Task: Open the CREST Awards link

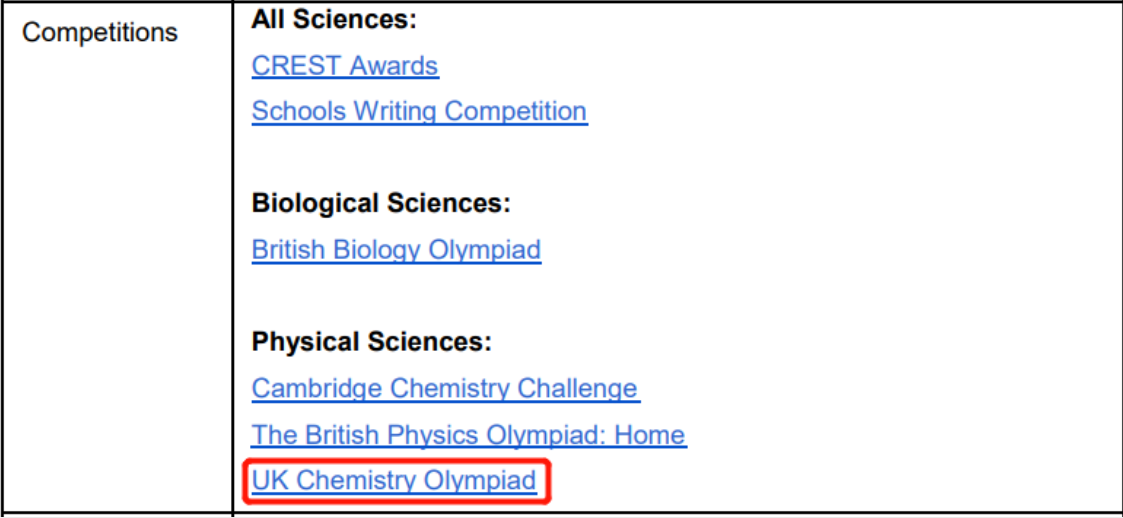Action: (x=345, y=66)
